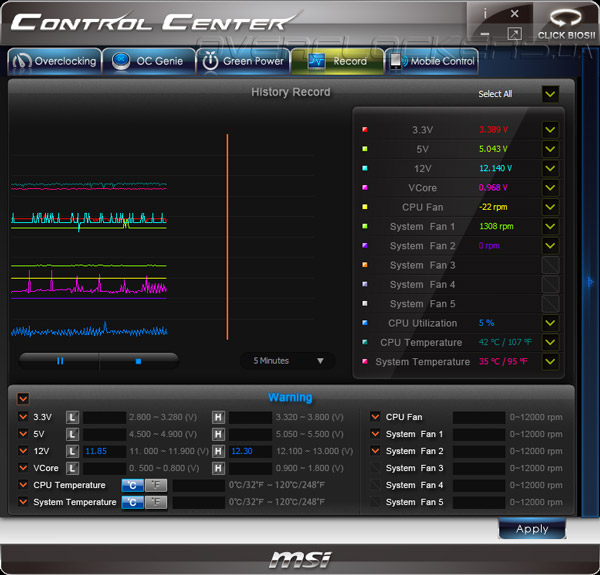The width and height of the screenshot is (600, 575).
Task: Click the System Temperature warning value field
Action: 199,502
